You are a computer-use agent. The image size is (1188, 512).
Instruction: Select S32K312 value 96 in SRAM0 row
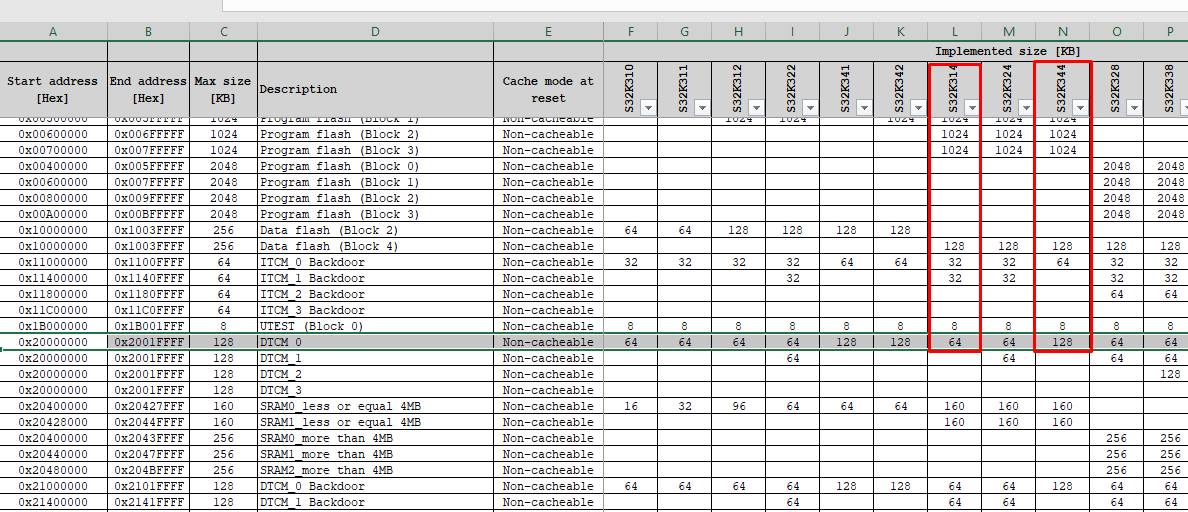739,406
